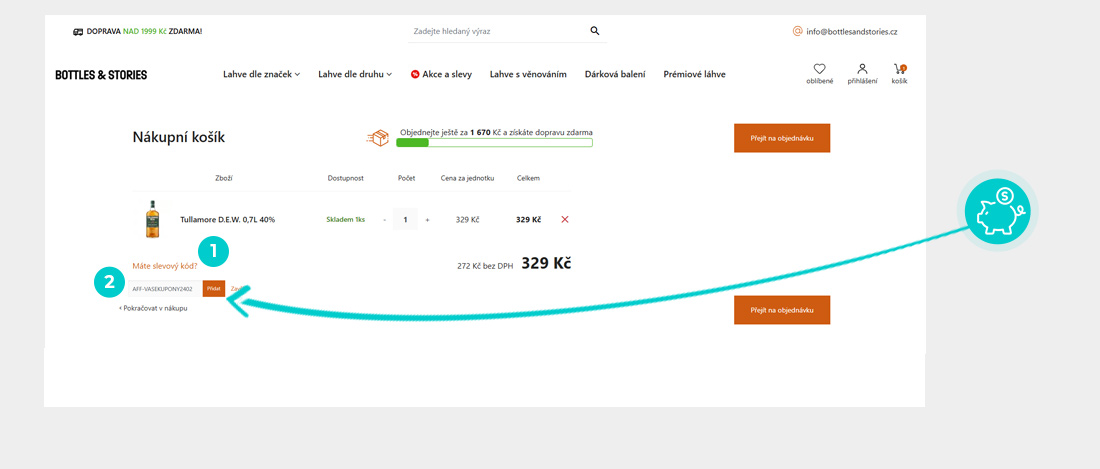Click the Tullamore bottle thumbnail
The height and width of the screenshot is (469, 1100).
point(152,219)
